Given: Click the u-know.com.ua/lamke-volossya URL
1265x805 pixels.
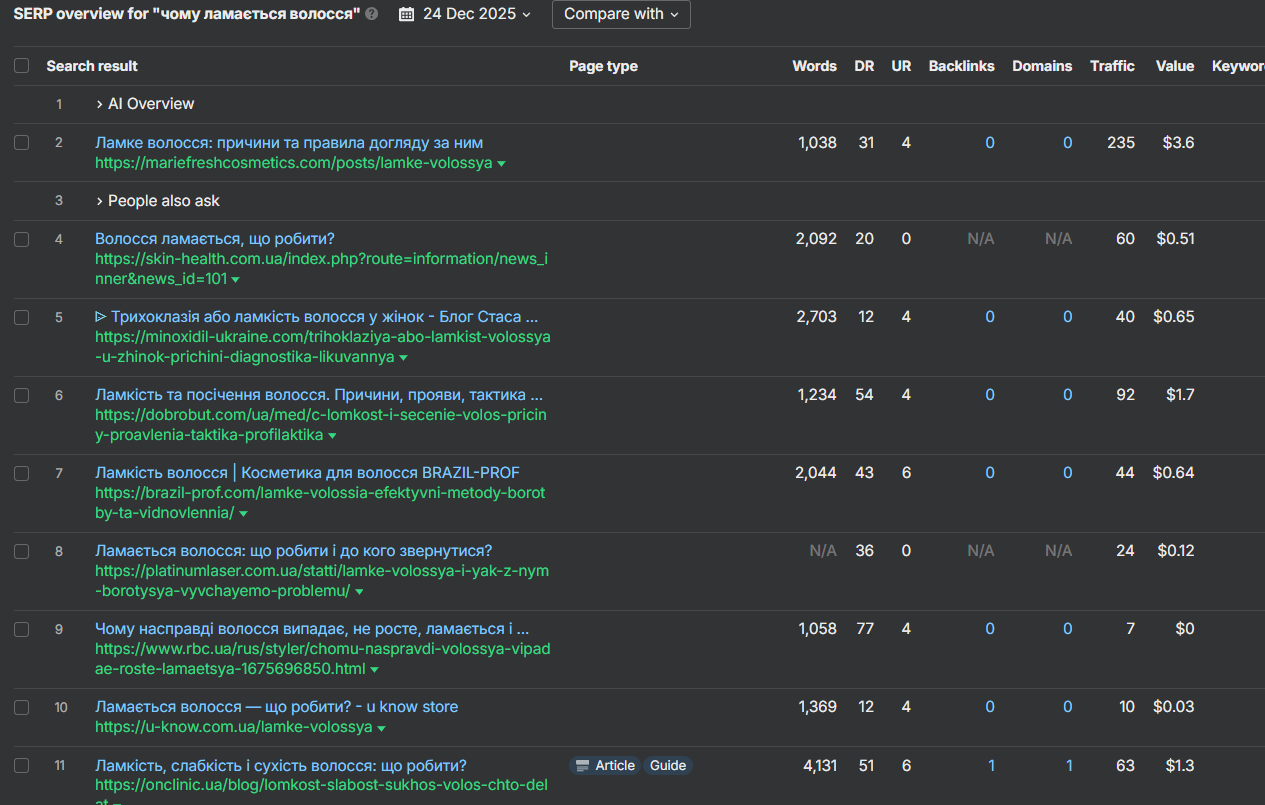Looking at the screenshot, I should [x=234, y=727].
